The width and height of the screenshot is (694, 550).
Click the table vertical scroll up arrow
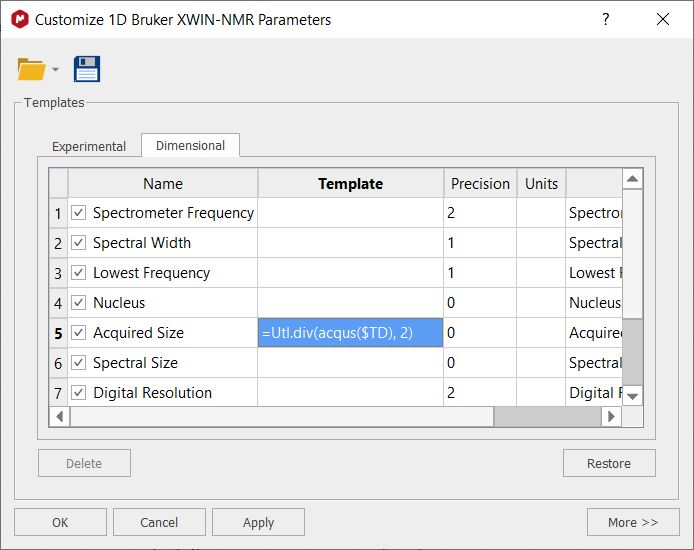pyautogui.click(x=632, y=179)
